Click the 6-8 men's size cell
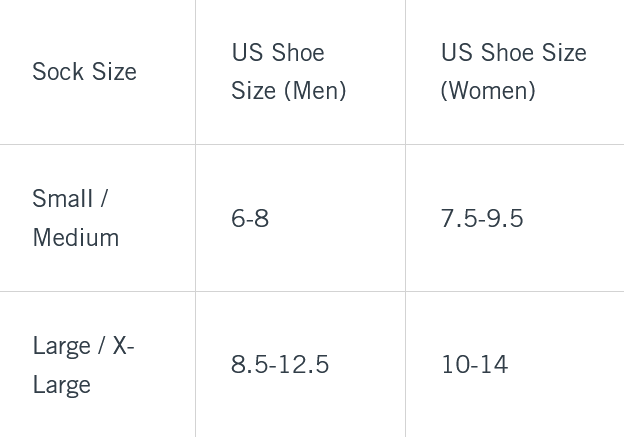Viewport: 624px width, 437px height. tap(250, 218)
